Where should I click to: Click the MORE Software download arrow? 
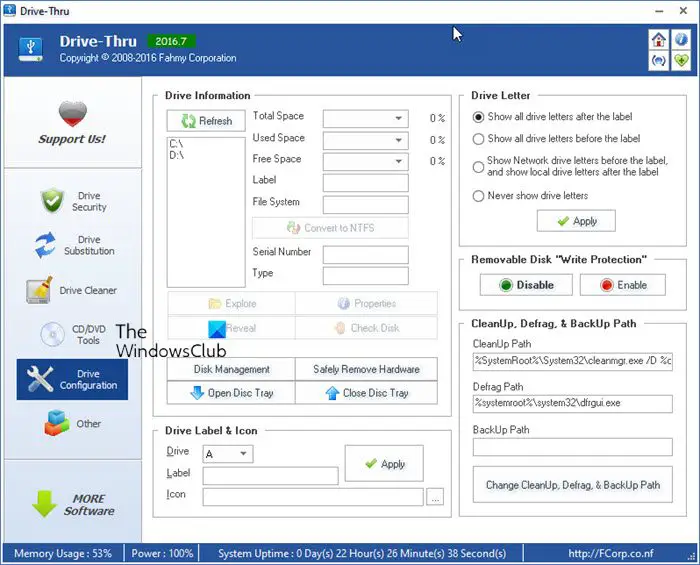pyautogui.click(x=44, y=504)
